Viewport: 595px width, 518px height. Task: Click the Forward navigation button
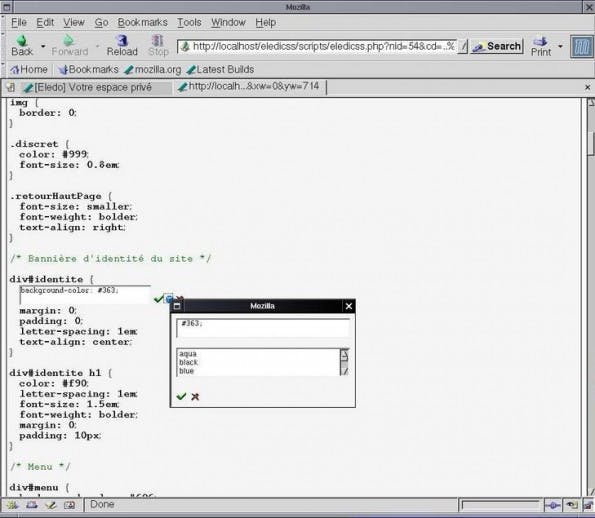[x=69, y=46]
